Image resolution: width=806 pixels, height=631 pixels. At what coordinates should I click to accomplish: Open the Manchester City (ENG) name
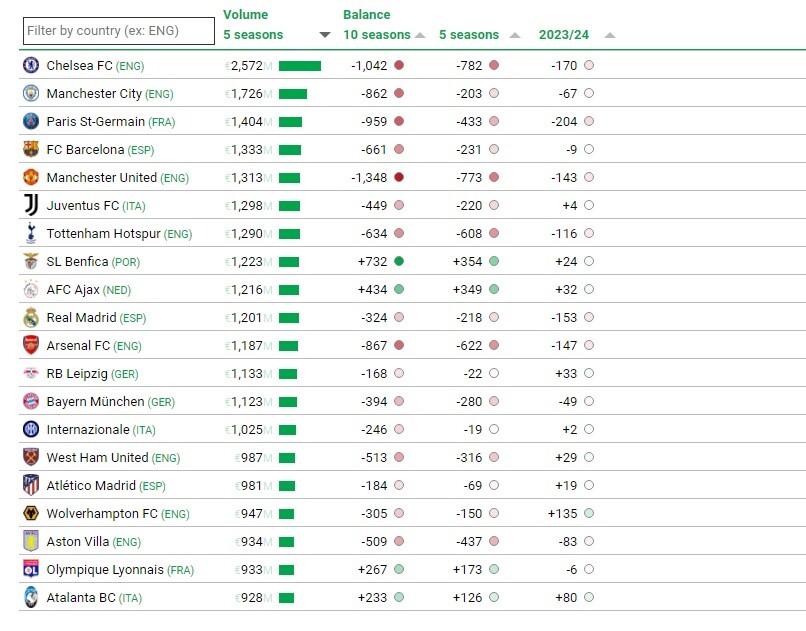pos(110,94)
